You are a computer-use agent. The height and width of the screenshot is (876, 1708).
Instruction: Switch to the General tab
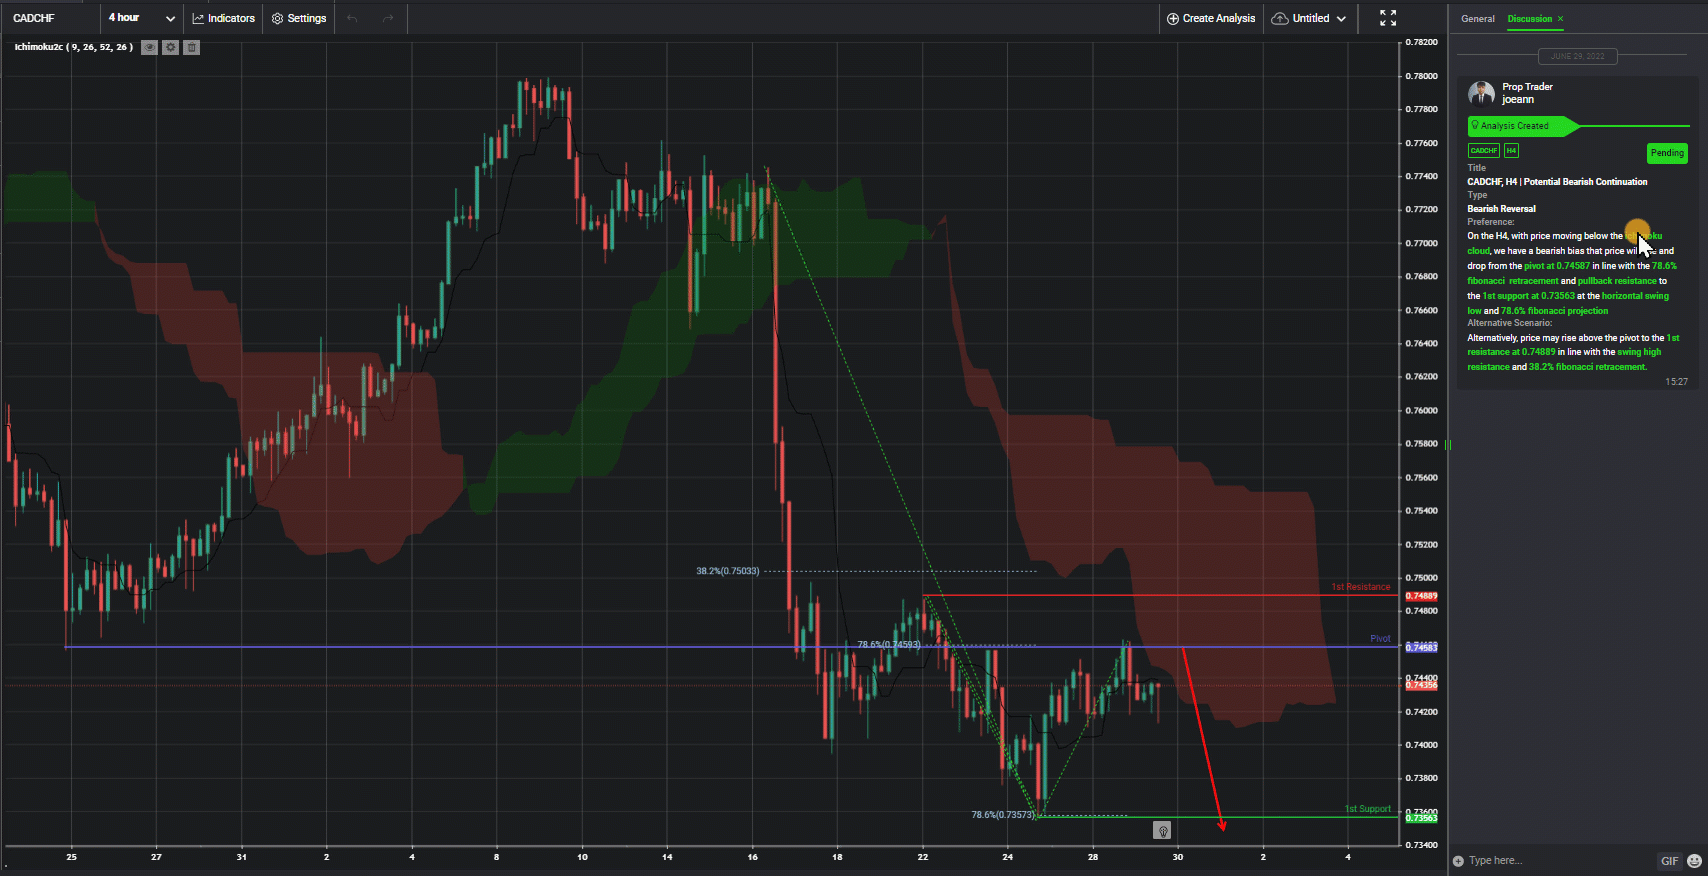[x=1478, y=19]
